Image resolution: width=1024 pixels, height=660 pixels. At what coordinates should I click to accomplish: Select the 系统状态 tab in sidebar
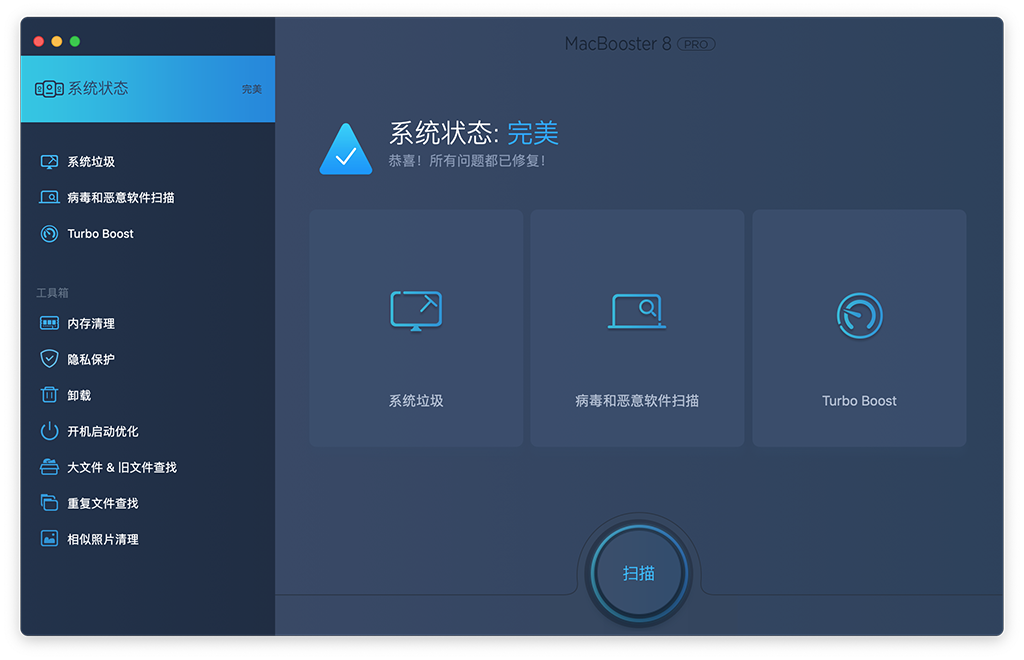tap(148, 89)
